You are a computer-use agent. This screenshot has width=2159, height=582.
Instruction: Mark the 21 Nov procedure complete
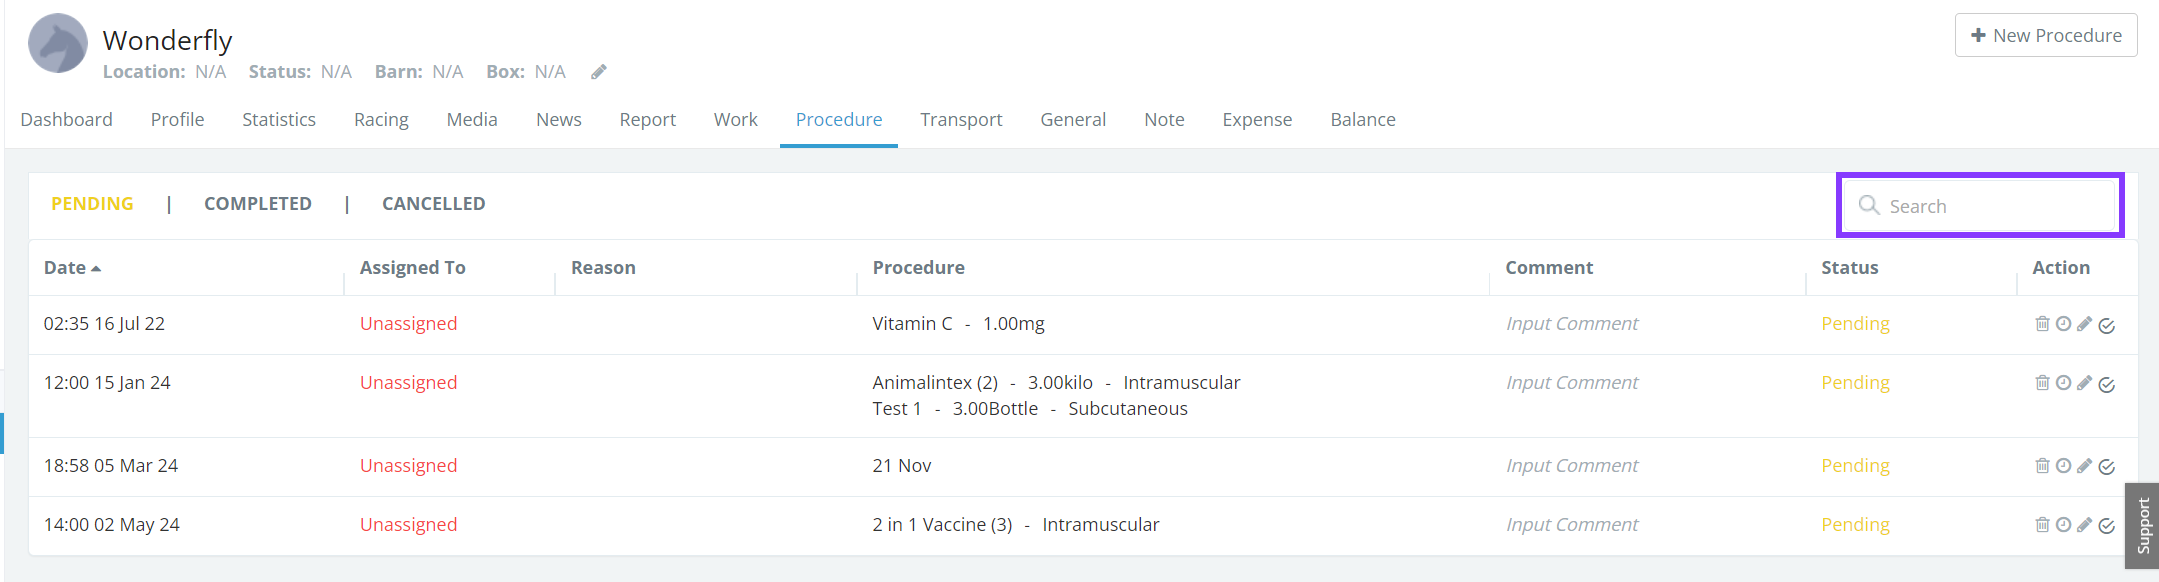click(x=2106, y=467)
